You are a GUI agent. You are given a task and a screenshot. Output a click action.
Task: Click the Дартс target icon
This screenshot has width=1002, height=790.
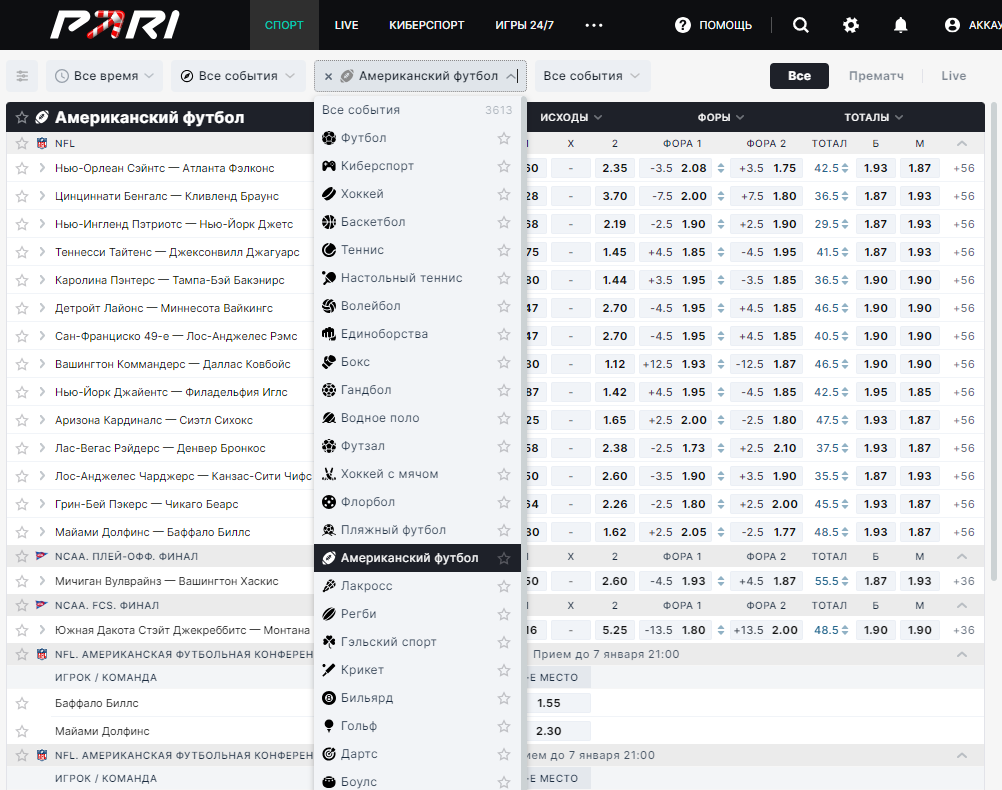point(328,754)
